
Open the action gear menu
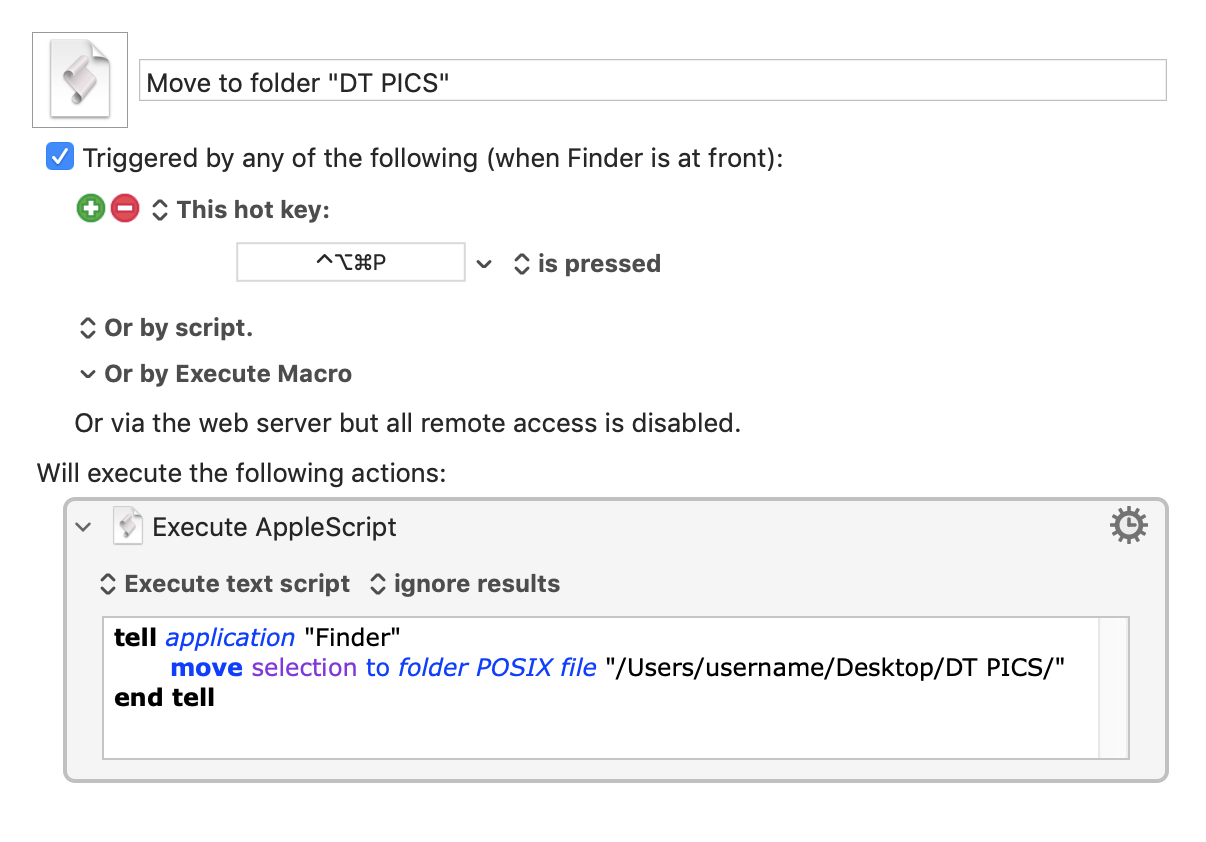(x=1129, y=525)
